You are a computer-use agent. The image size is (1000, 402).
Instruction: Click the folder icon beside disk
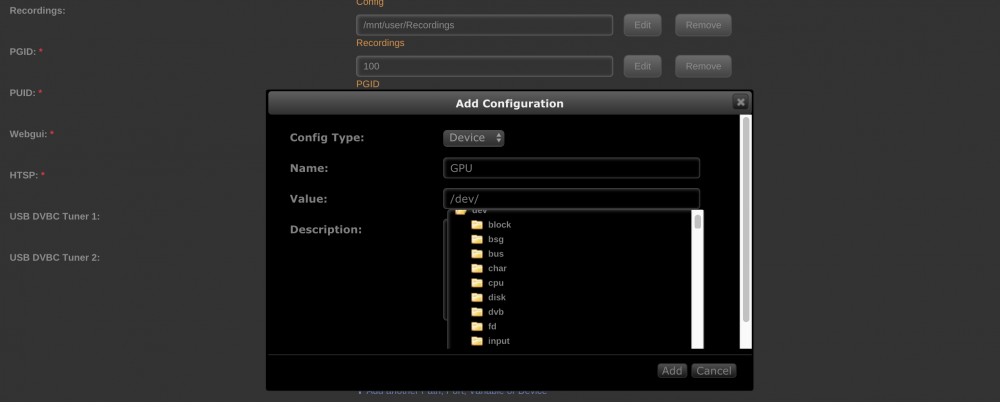476,297
